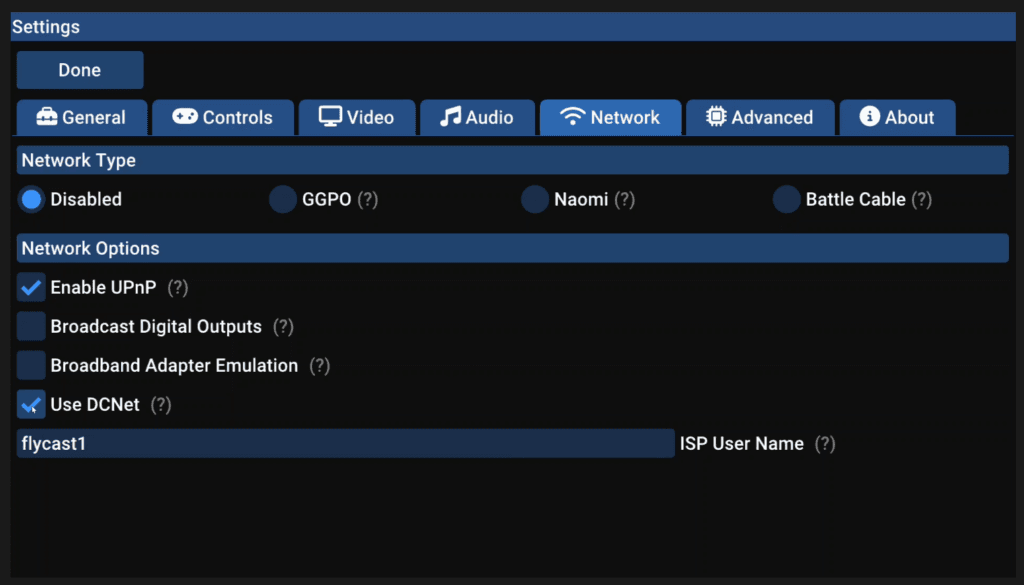Select the Disabled network type
The width and height of the screenshot is (1024, 585).
[32, 200]
